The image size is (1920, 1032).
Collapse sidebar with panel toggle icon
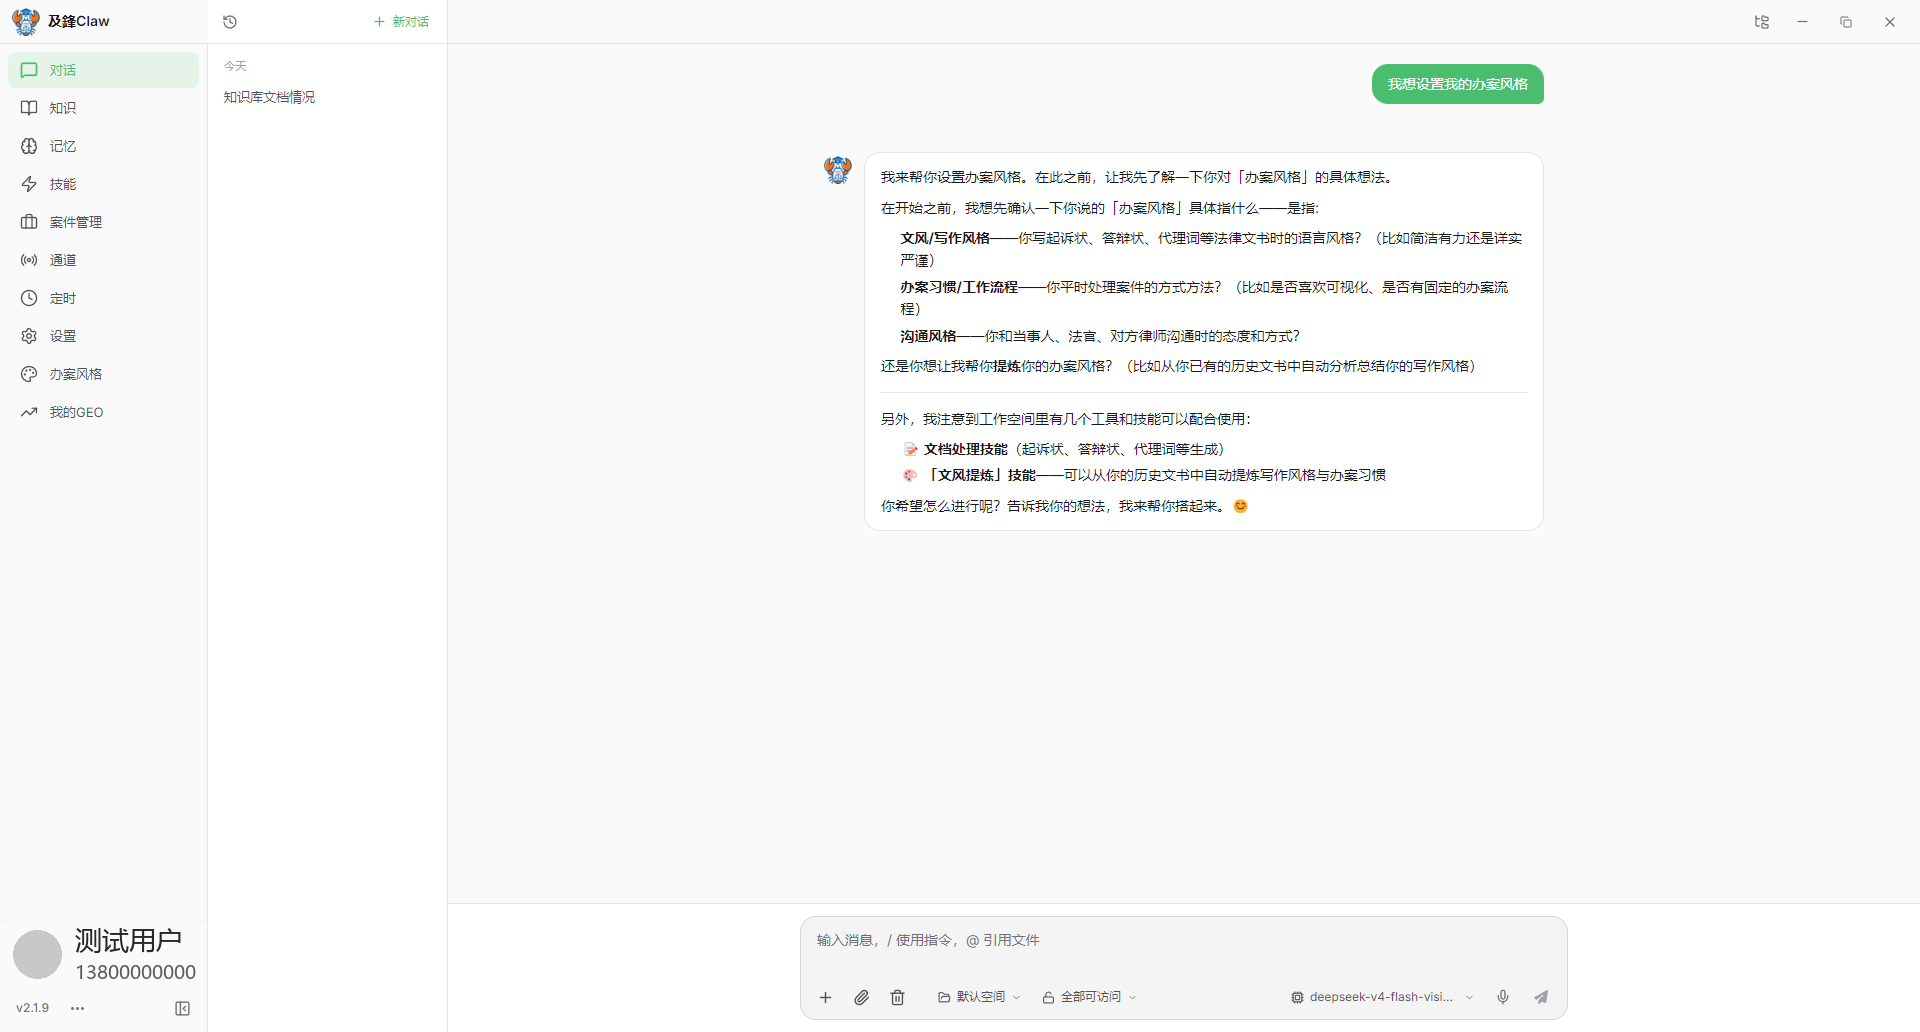[182, 1008]
